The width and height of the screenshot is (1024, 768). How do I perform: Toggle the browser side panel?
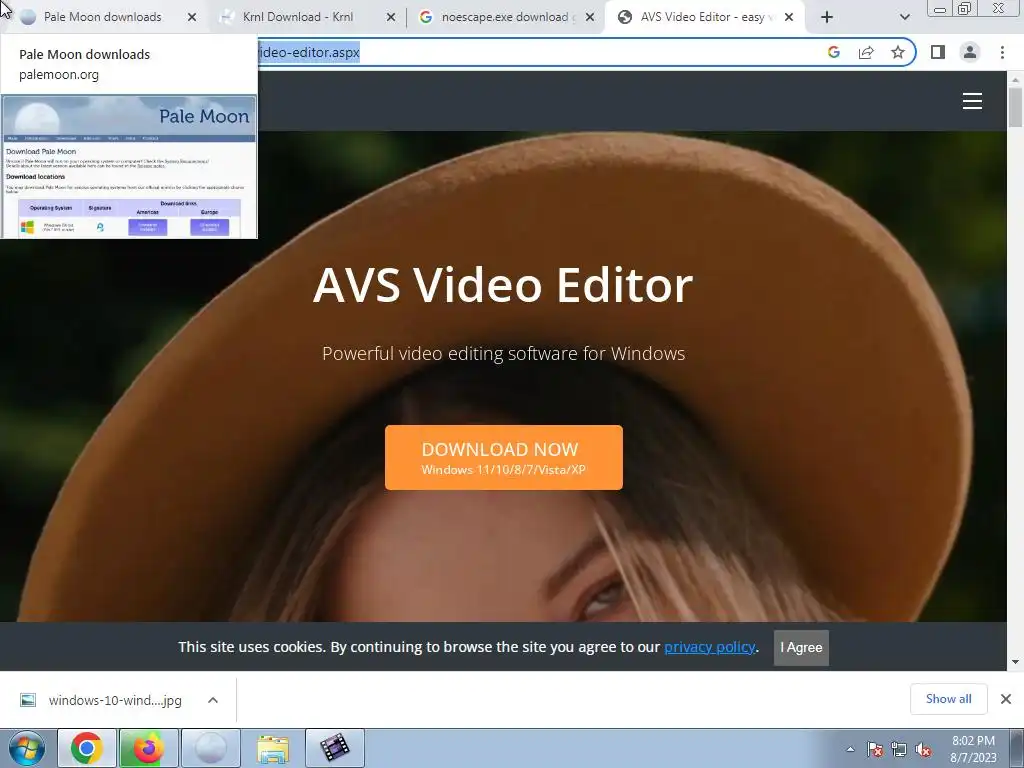coord(938,52)
